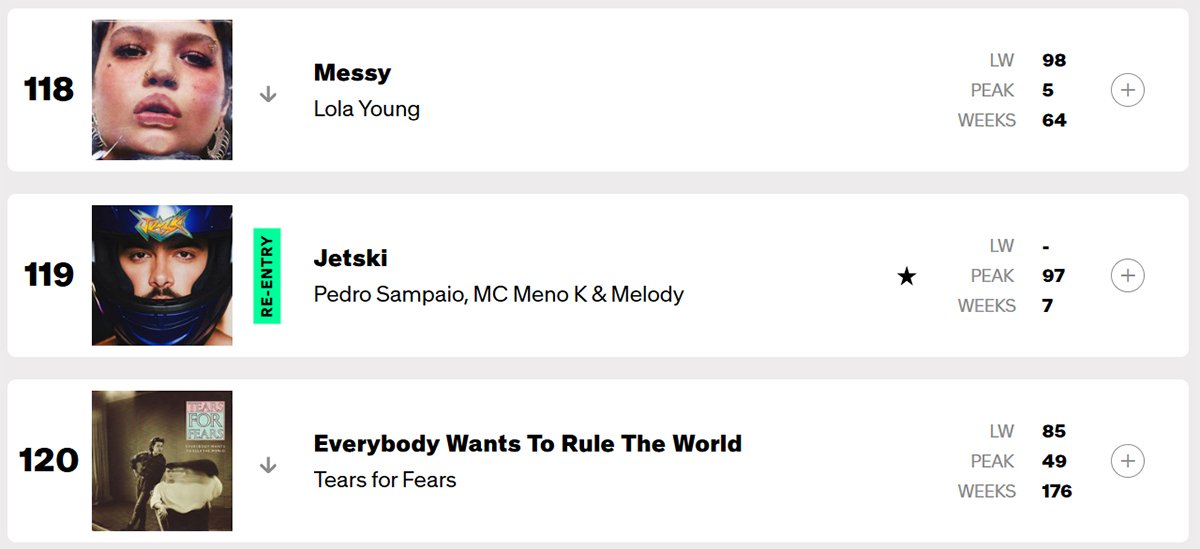Open the Messy album cover thumbnail
This screenshot has height=549, width=1200.
click(x=162, y=90)
